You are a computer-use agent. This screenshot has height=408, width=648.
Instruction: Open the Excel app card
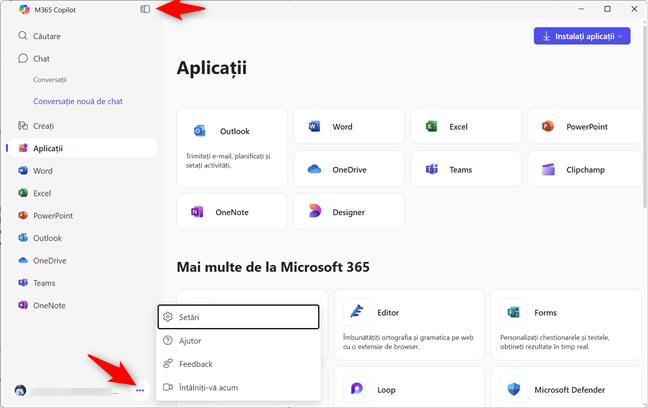point(466,126)
